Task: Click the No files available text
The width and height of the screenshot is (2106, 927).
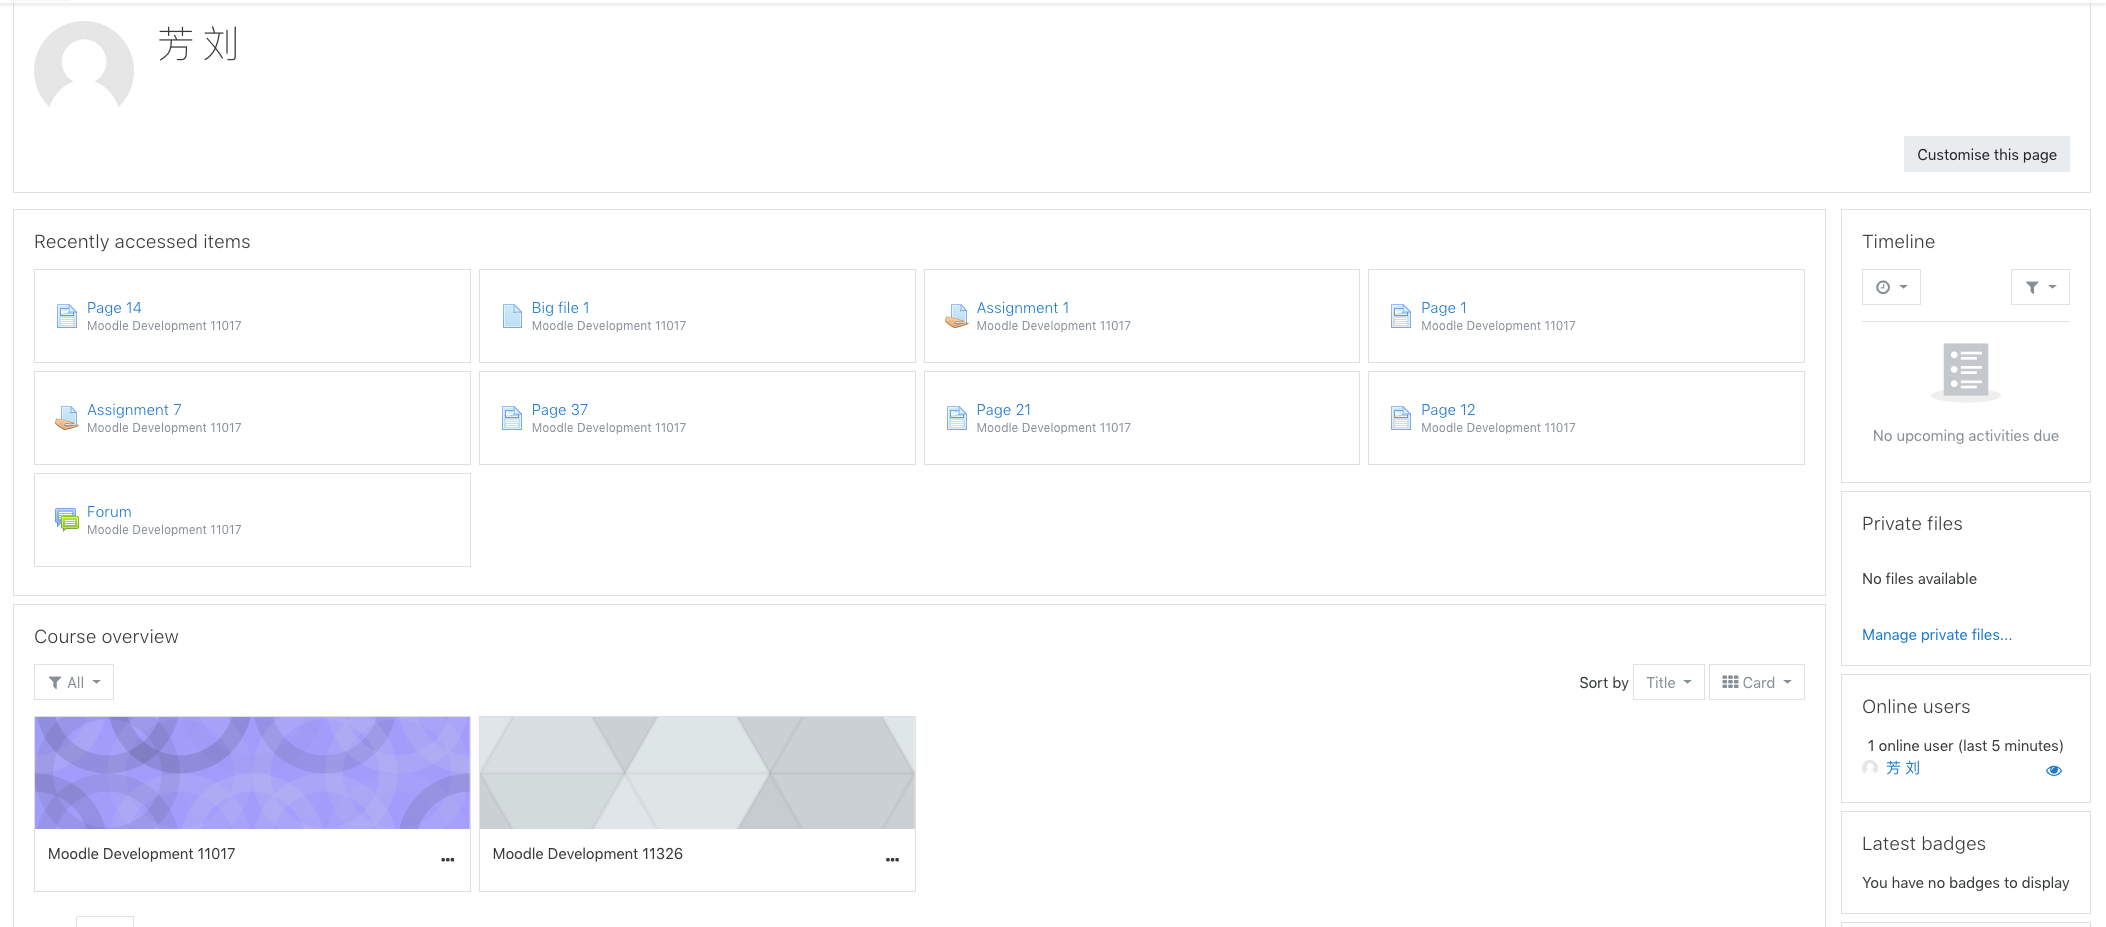Action: [x=1919, y=579]
